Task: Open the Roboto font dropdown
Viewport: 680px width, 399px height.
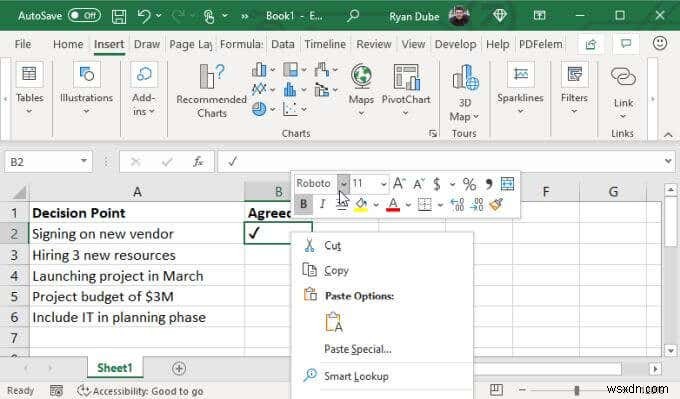Action: pos(343,183)
